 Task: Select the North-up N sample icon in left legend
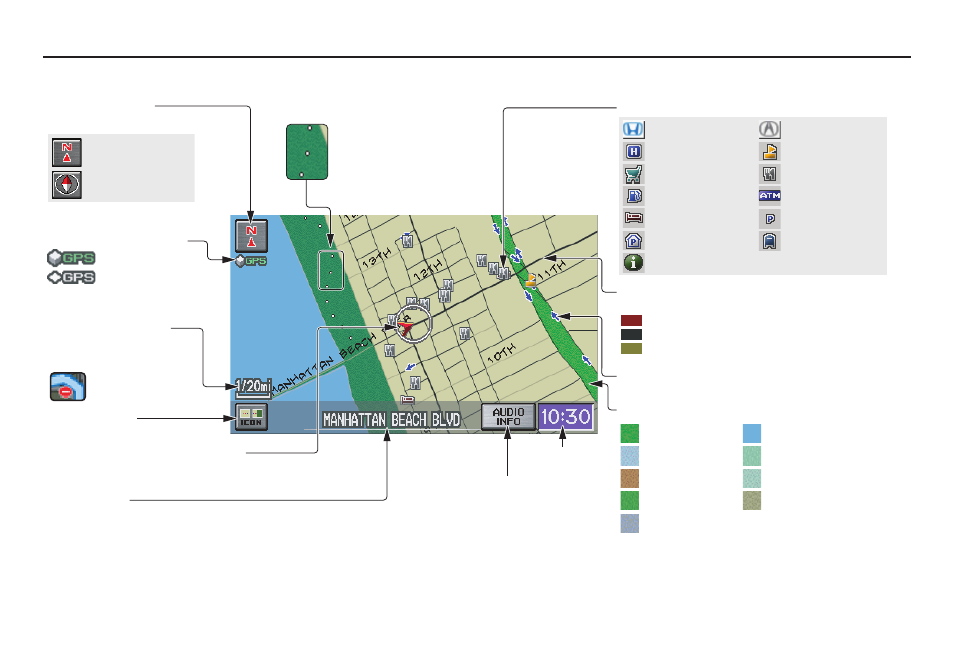pos(67,152)
